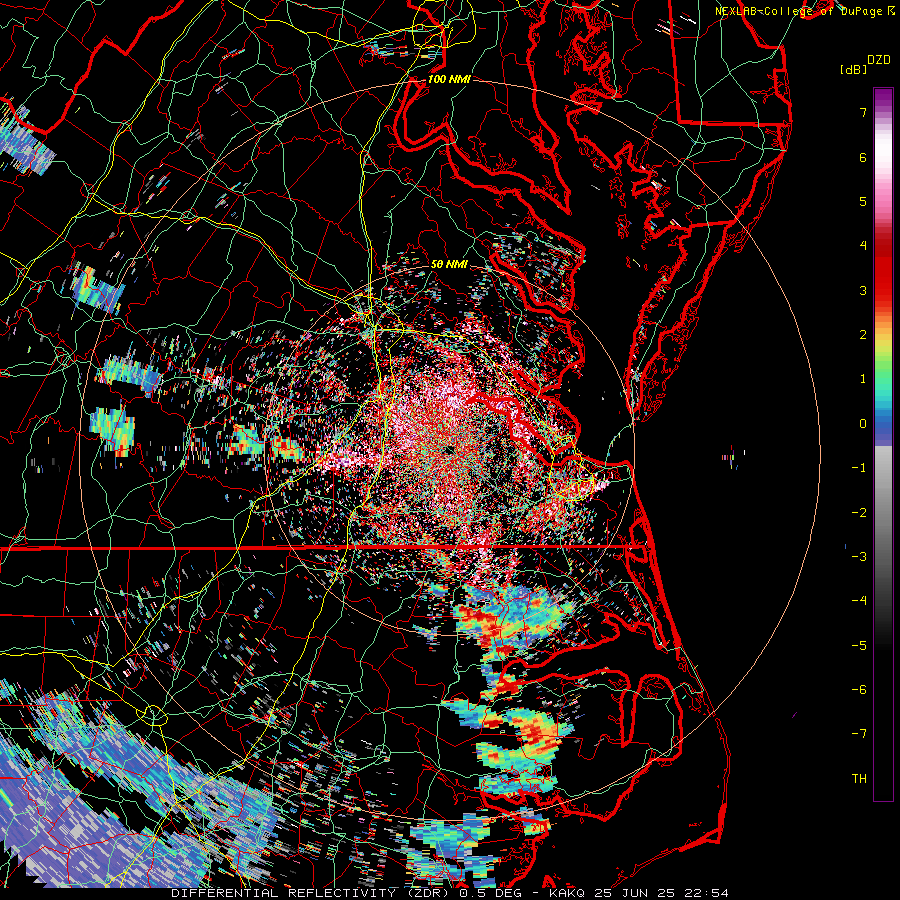Click the positive "1" value on dB legend
Screen dimensions: 900x900
(863, 379)
